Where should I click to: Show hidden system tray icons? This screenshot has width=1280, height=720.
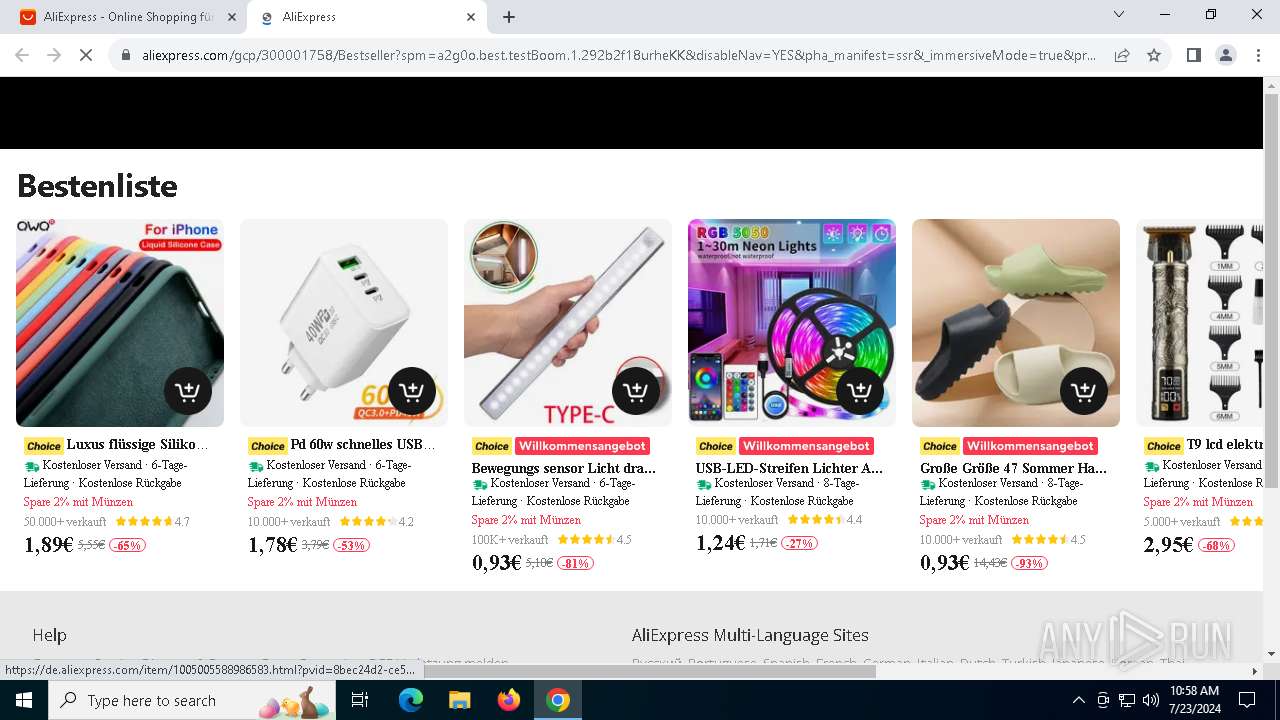(1078, 700)
